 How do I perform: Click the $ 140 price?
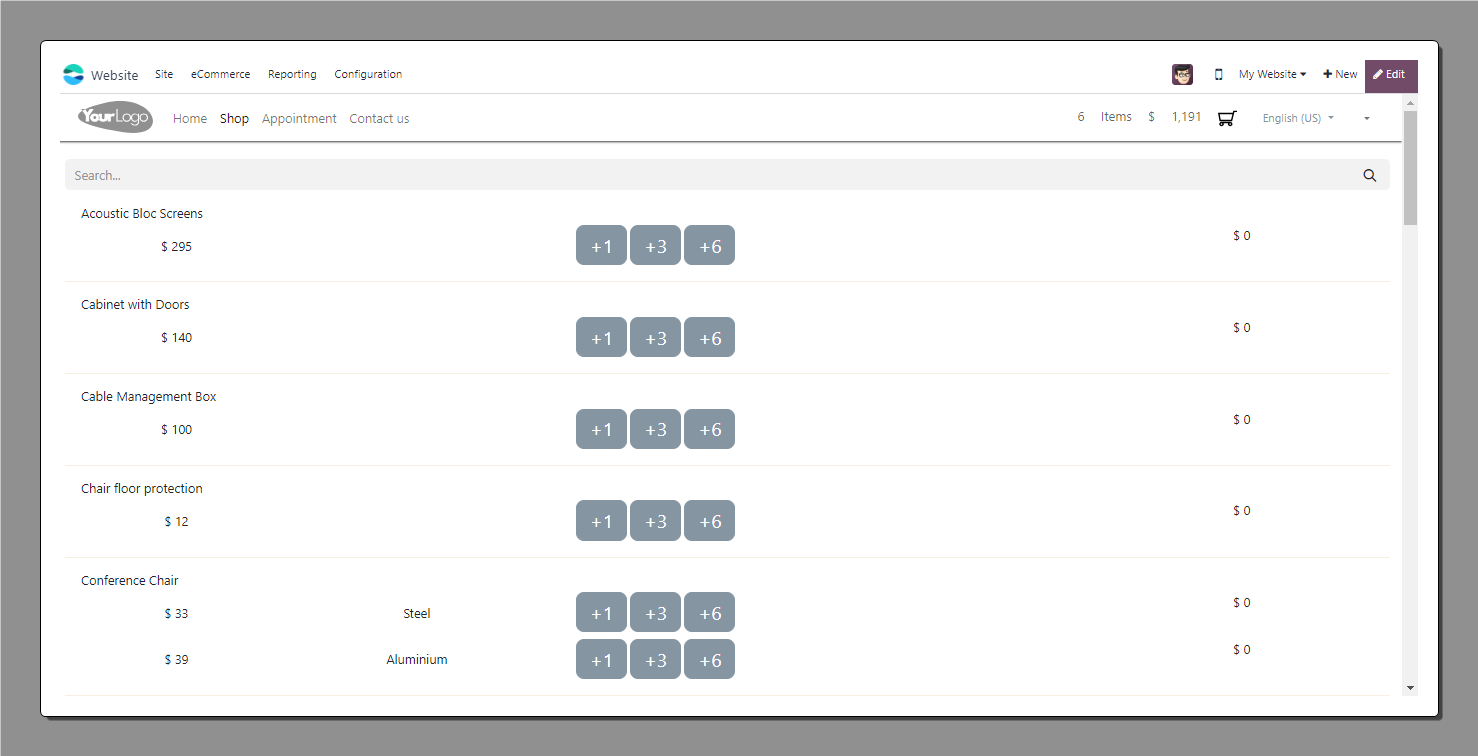[176, 337]
